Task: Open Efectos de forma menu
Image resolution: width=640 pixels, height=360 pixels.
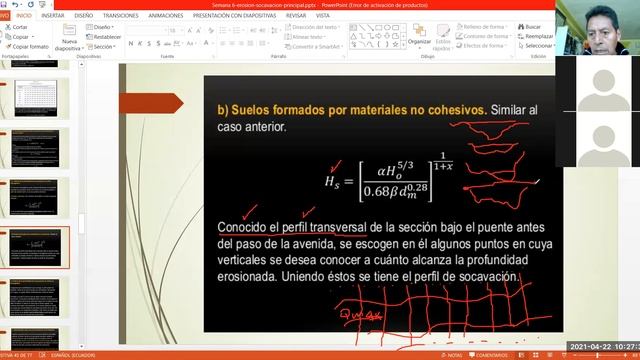Action: [482, 45]
